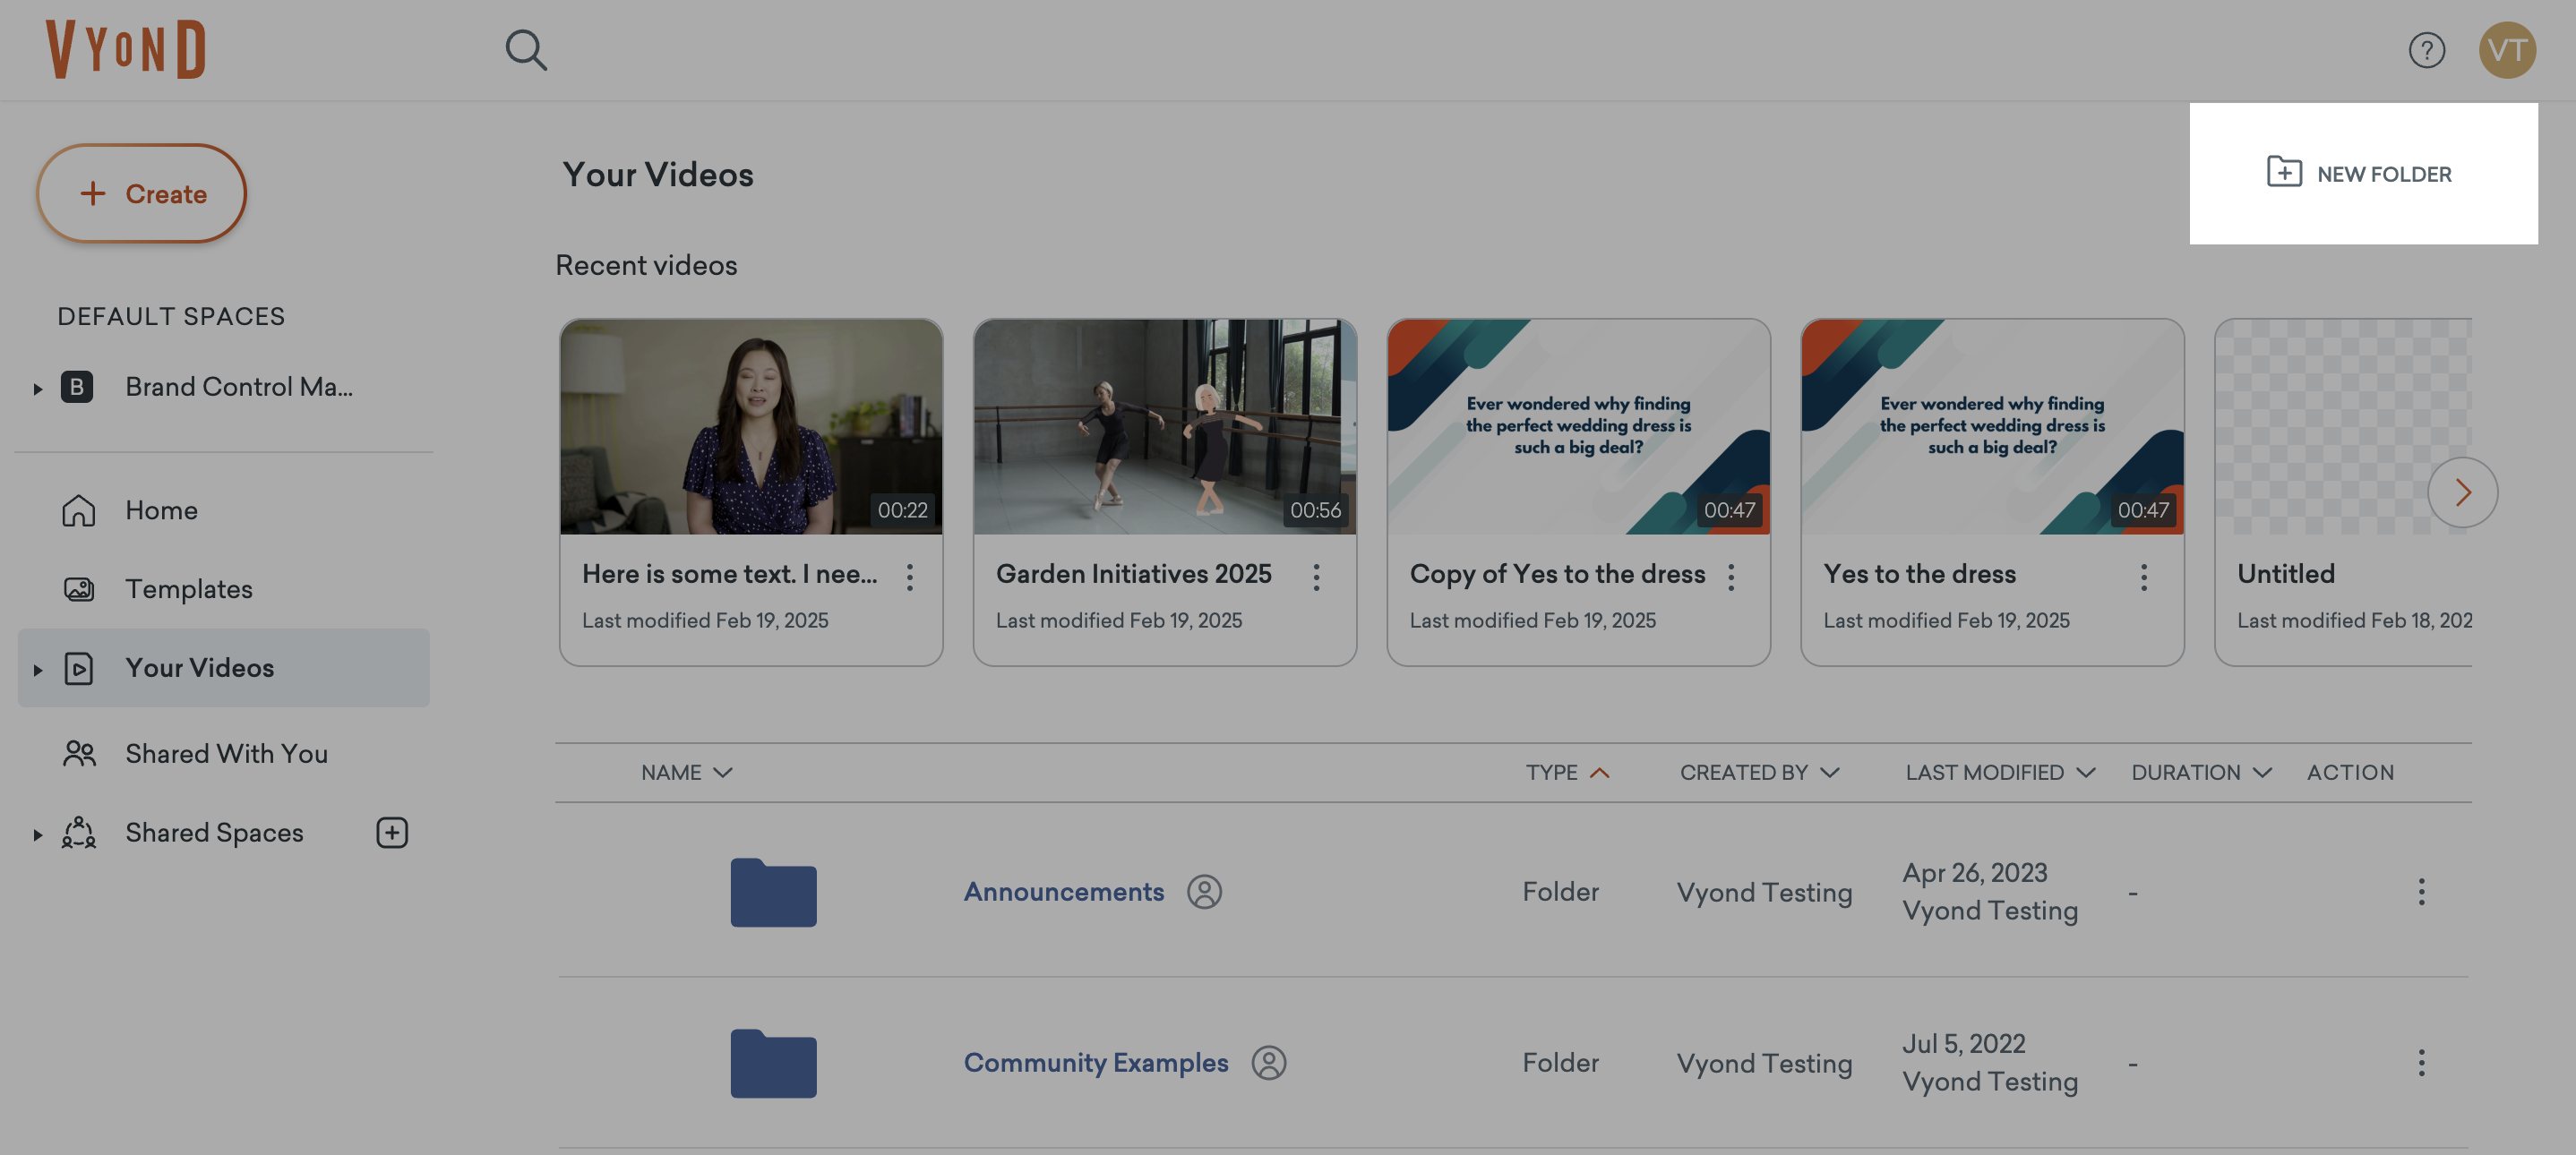Image resolution: width=2576 pixels, height=1155 pixels.
Task: Click the help question mark icon
Action: 2426,50
